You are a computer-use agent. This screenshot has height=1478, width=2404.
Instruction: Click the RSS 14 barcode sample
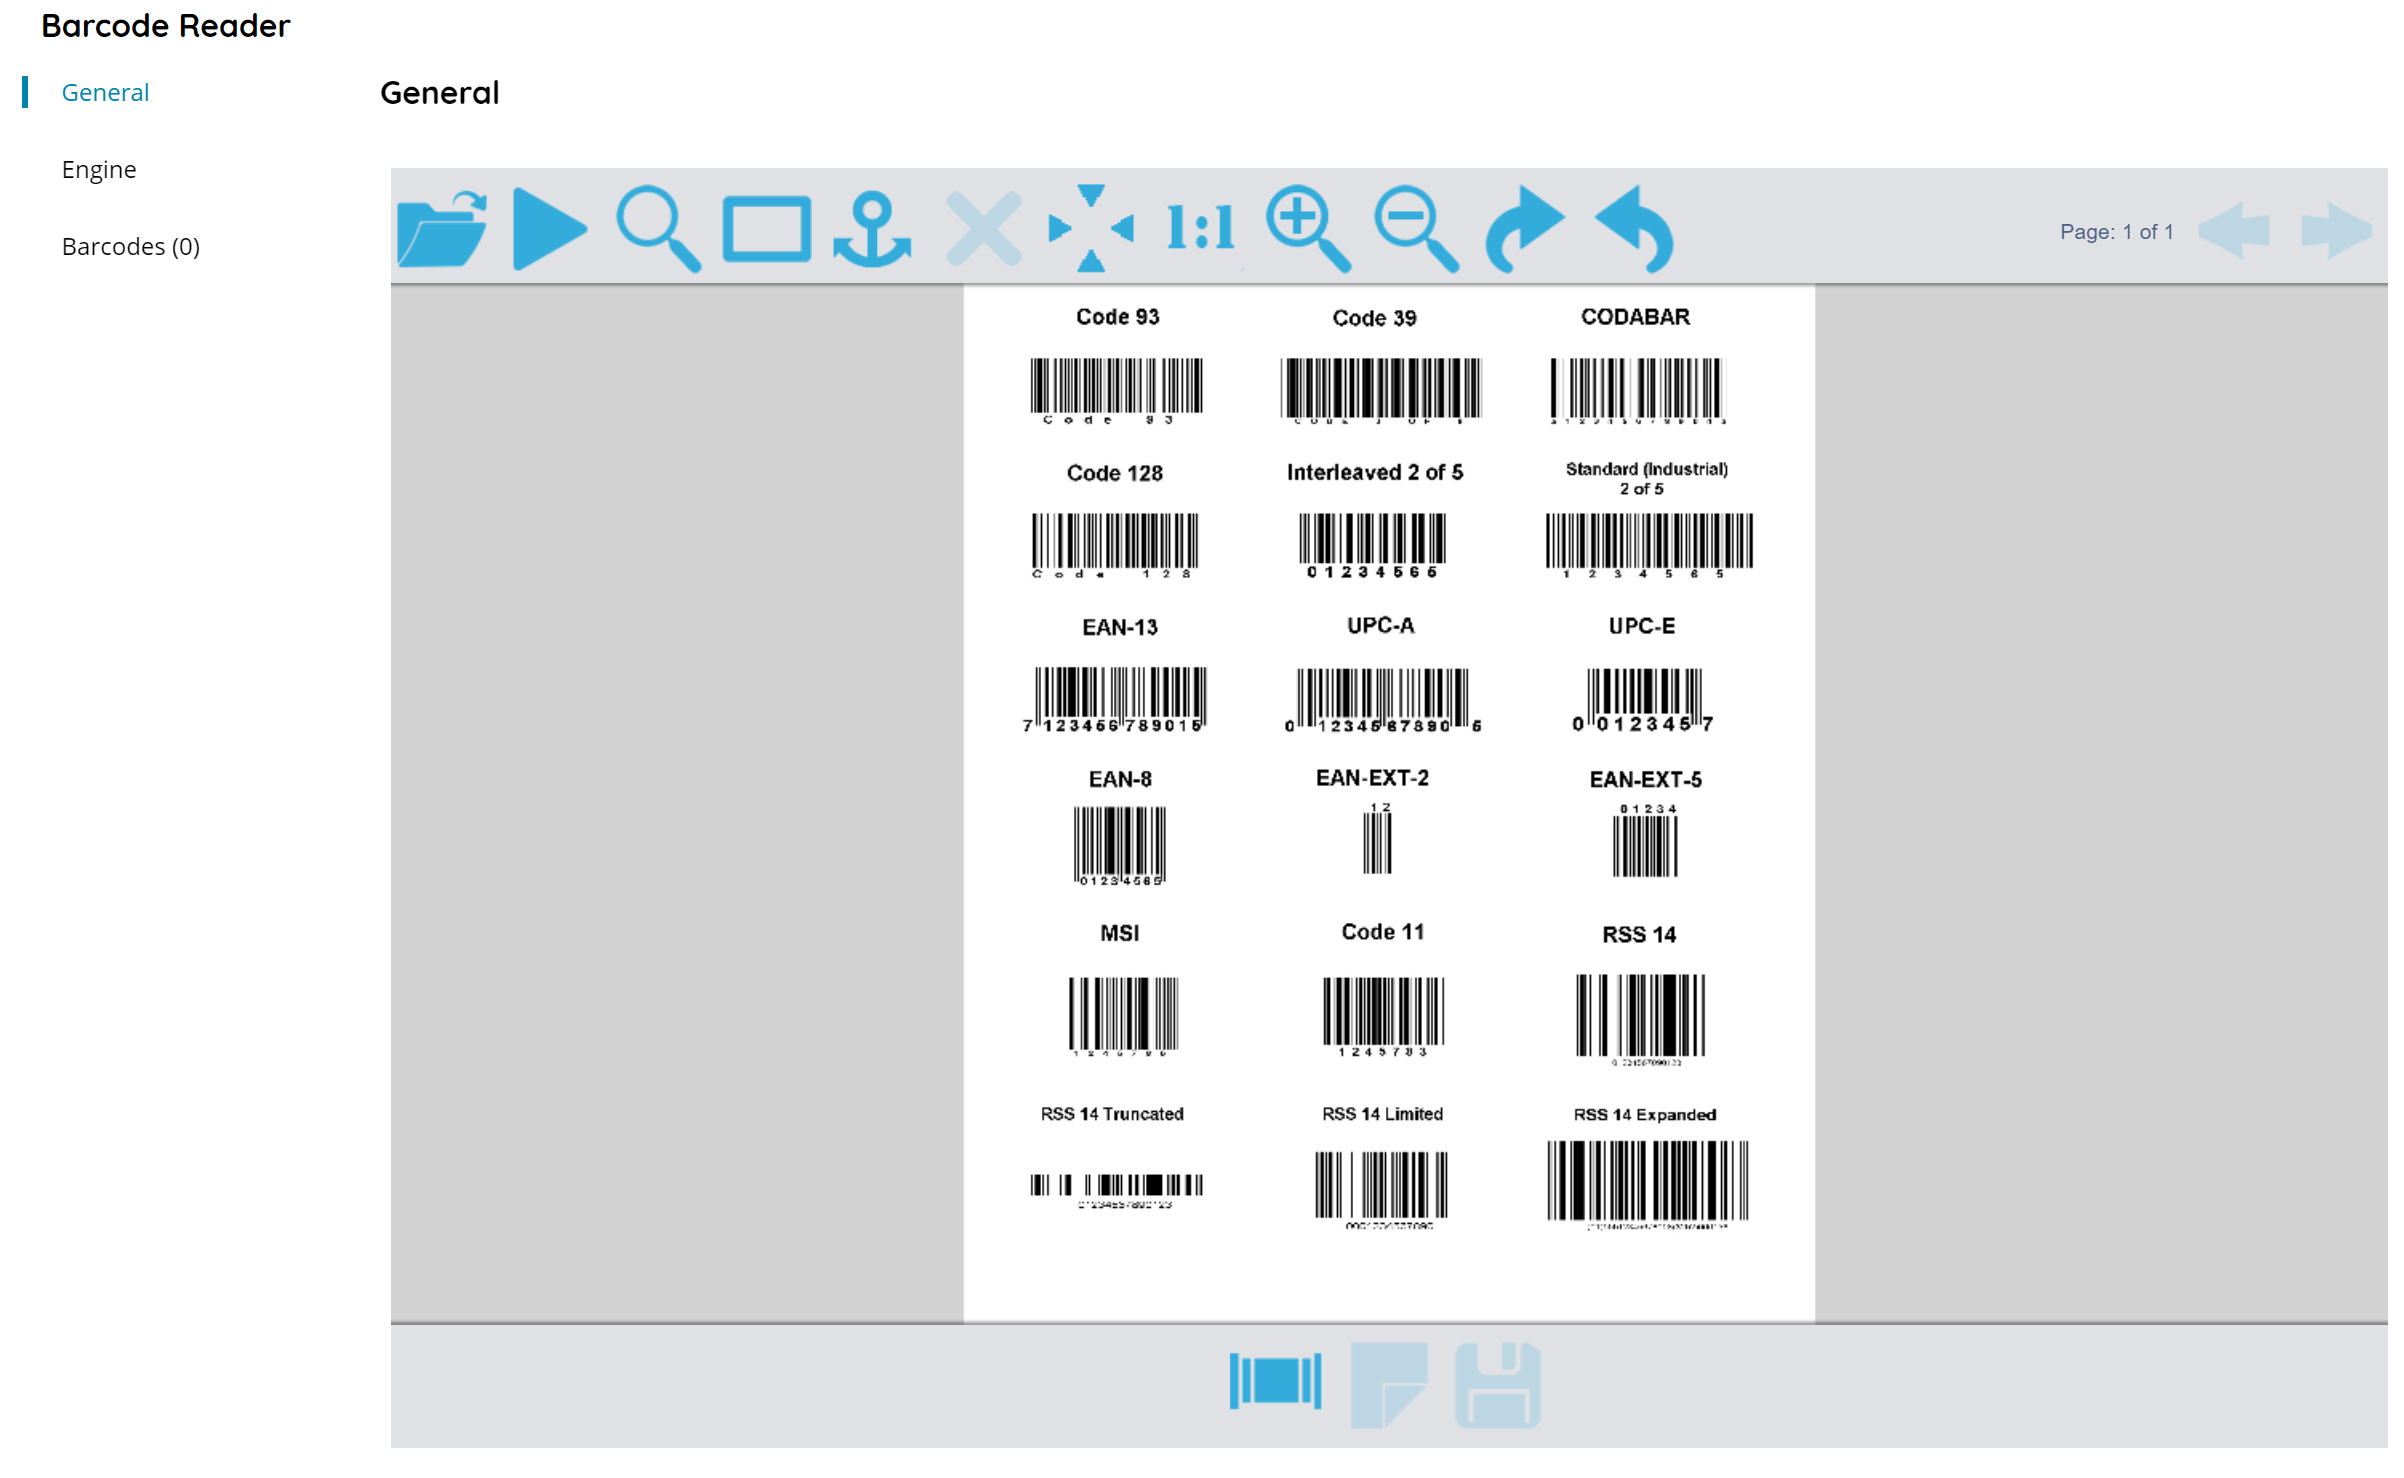click(x=1641, y=1019)
